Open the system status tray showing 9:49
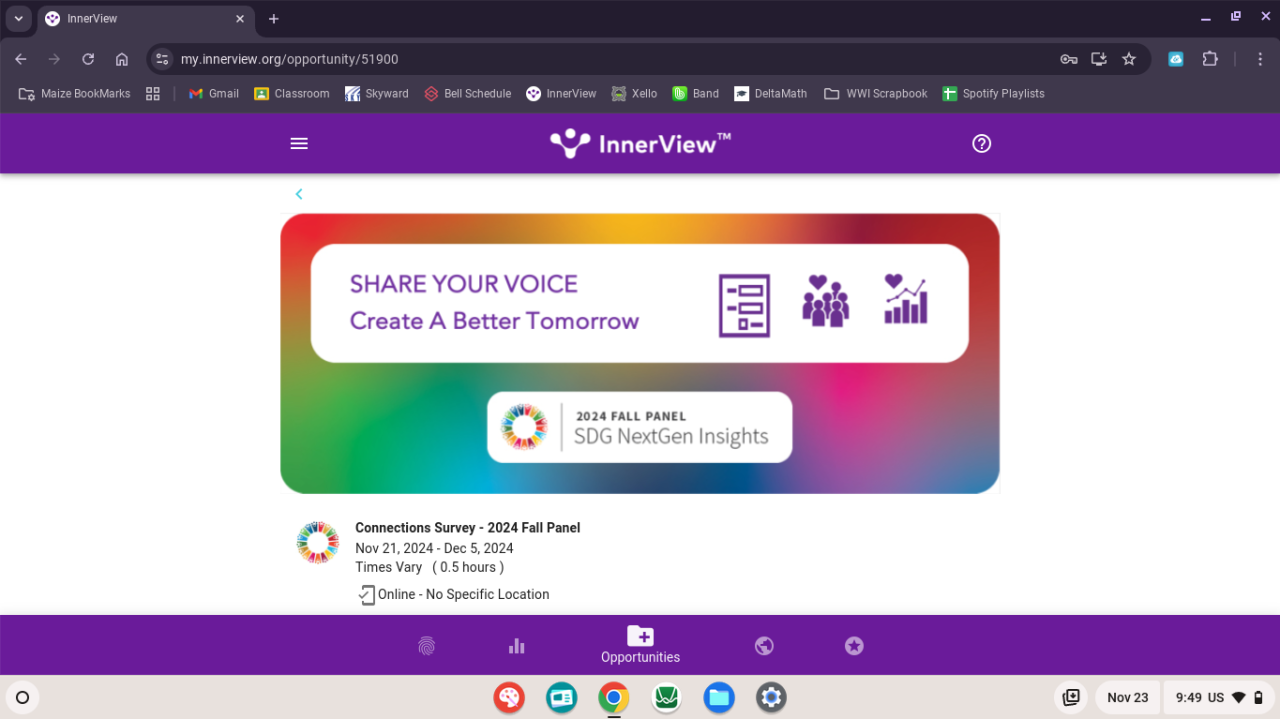This screenshot has width=1280, height=719. tap(1220, 697)
